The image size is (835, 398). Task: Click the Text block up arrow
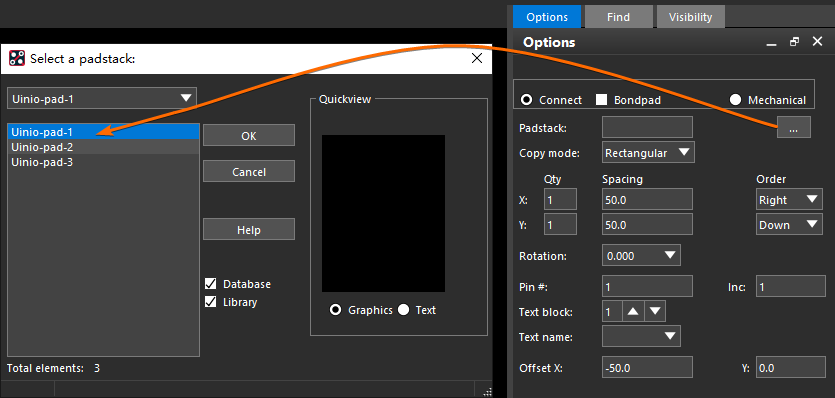pos(633,312)
